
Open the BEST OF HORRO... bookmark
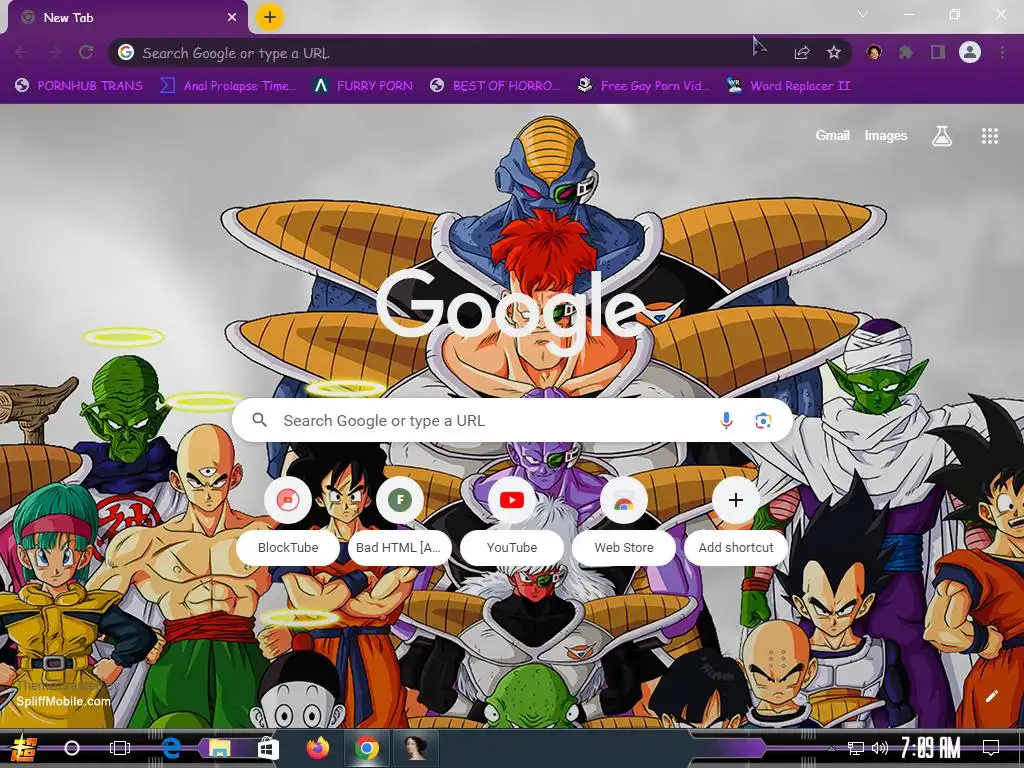tap(495, 86)
